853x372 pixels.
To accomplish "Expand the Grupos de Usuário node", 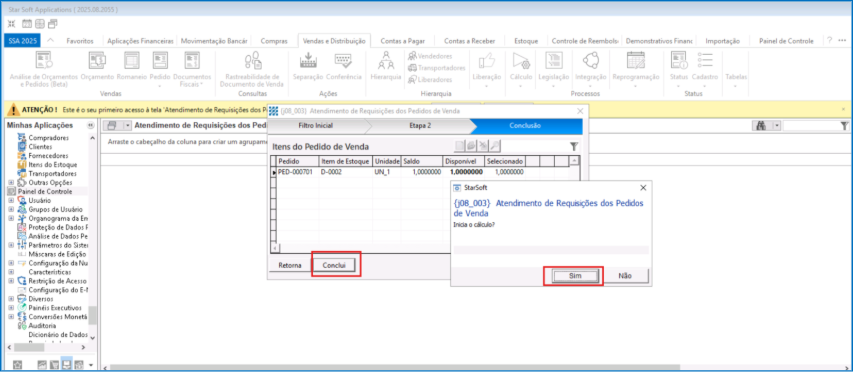I will coord(10,209).
